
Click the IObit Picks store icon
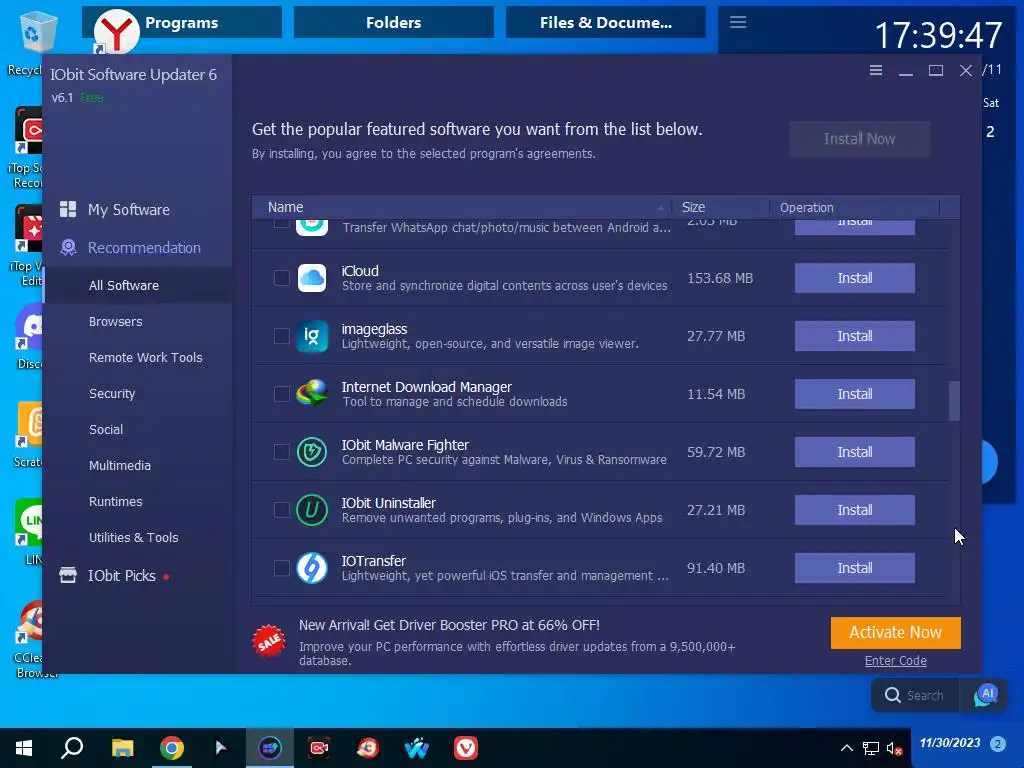[68, 575]
